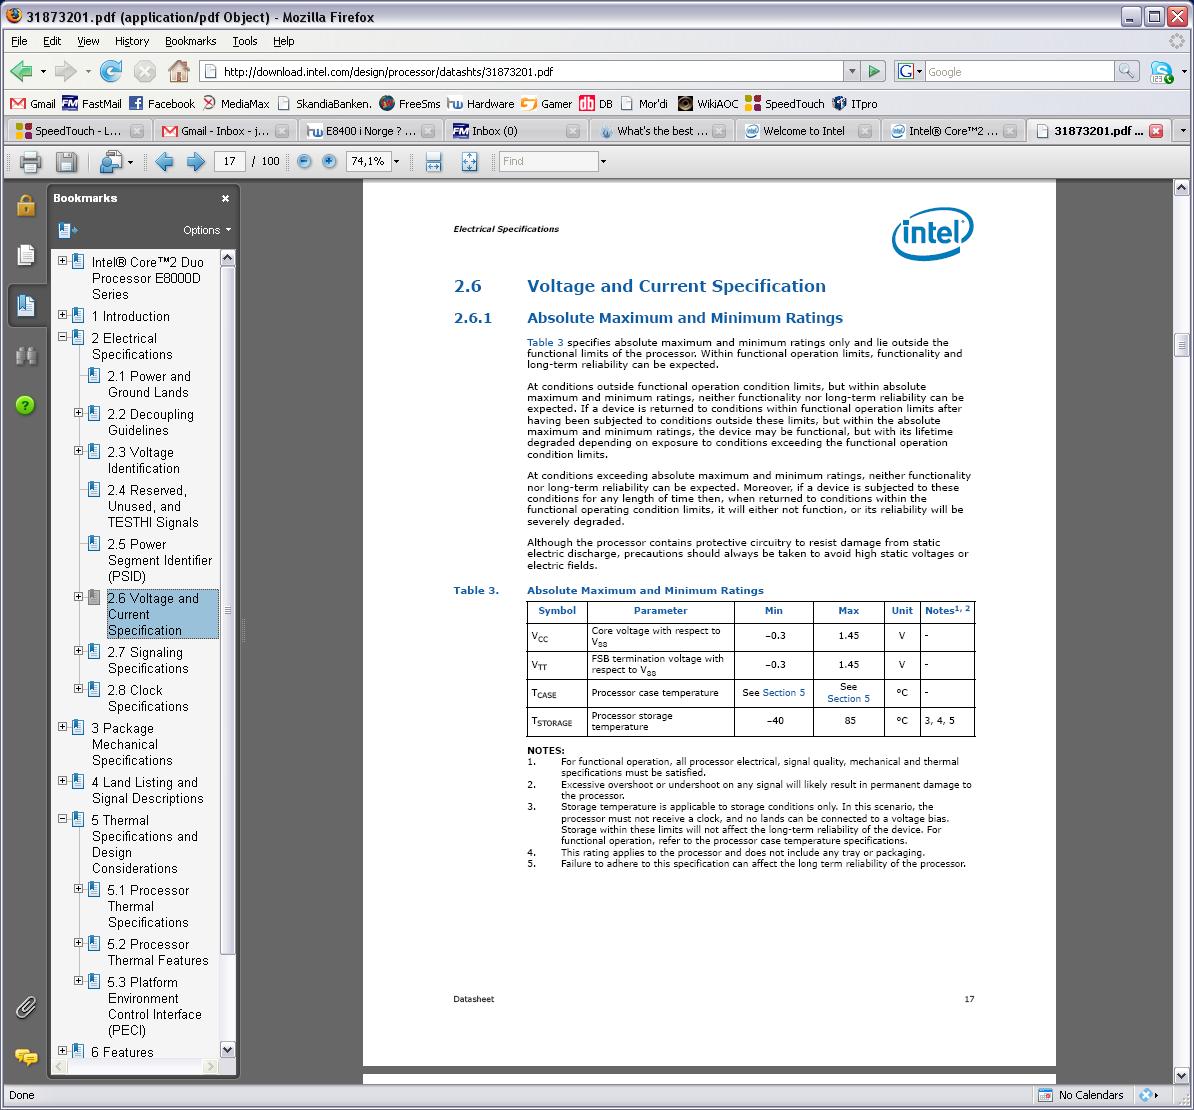Open the Gmail bookmark toolbar shortcut
1194x1110 pixels.
point(33,104)
